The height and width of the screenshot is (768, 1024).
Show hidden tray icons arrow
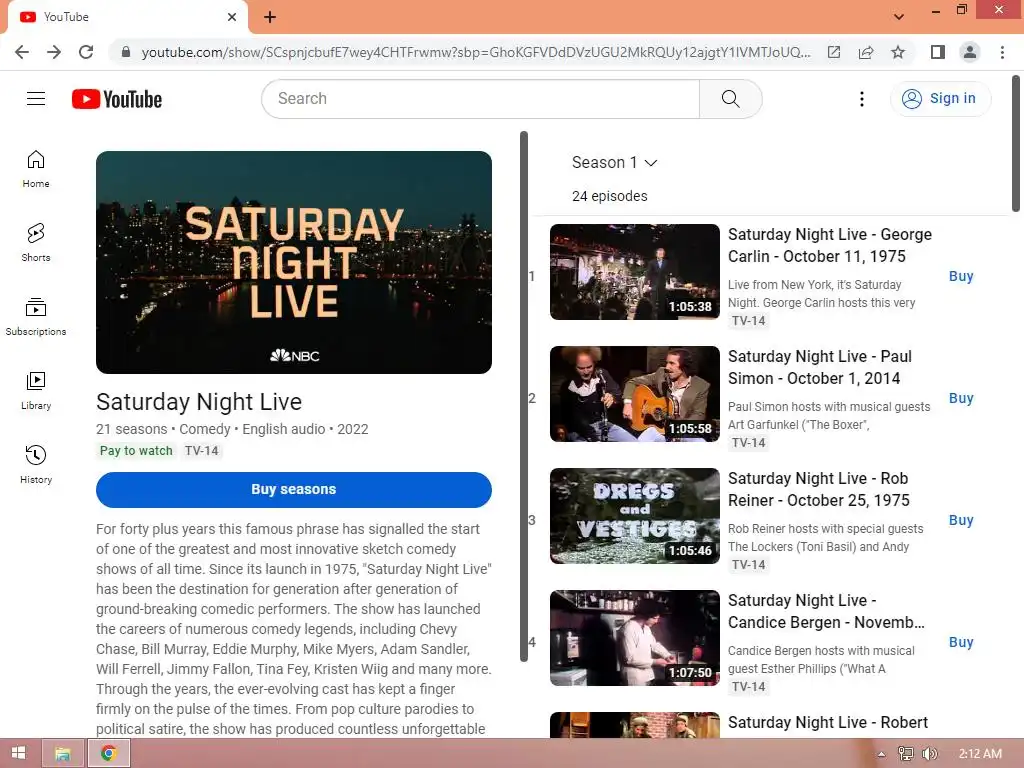point(881,754)
